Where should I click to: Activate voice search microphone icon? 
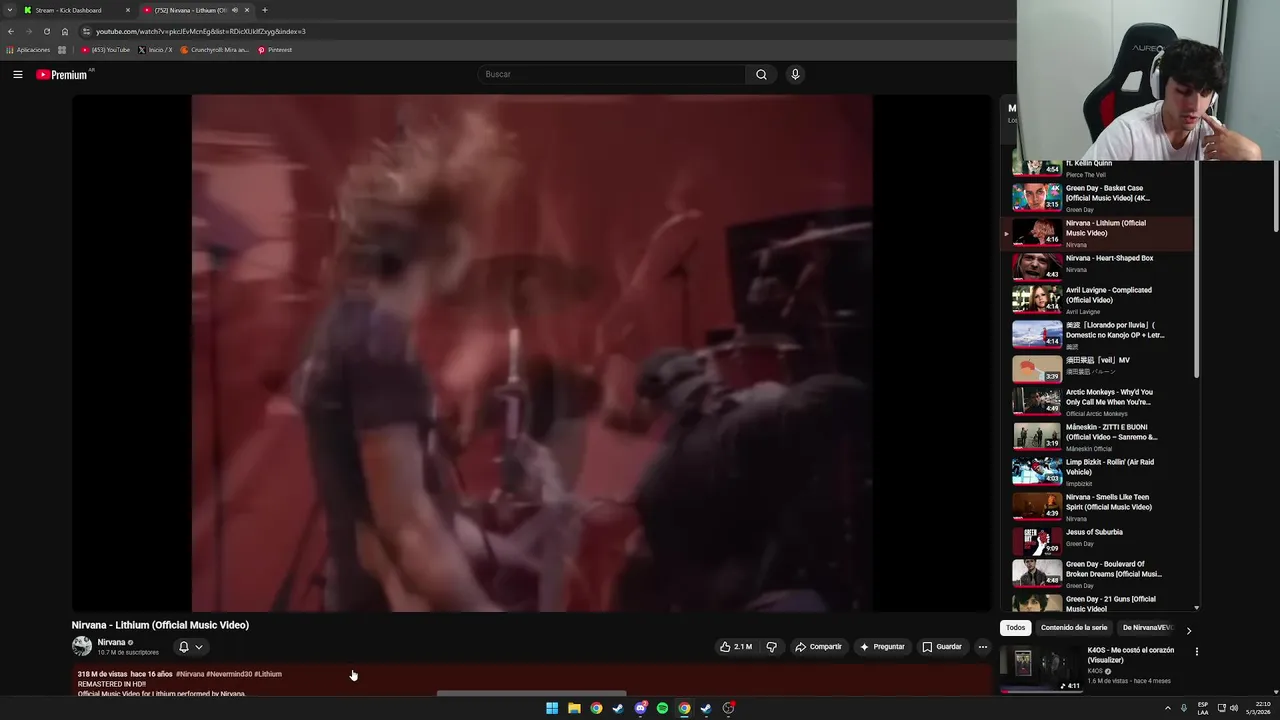(795, 74)
